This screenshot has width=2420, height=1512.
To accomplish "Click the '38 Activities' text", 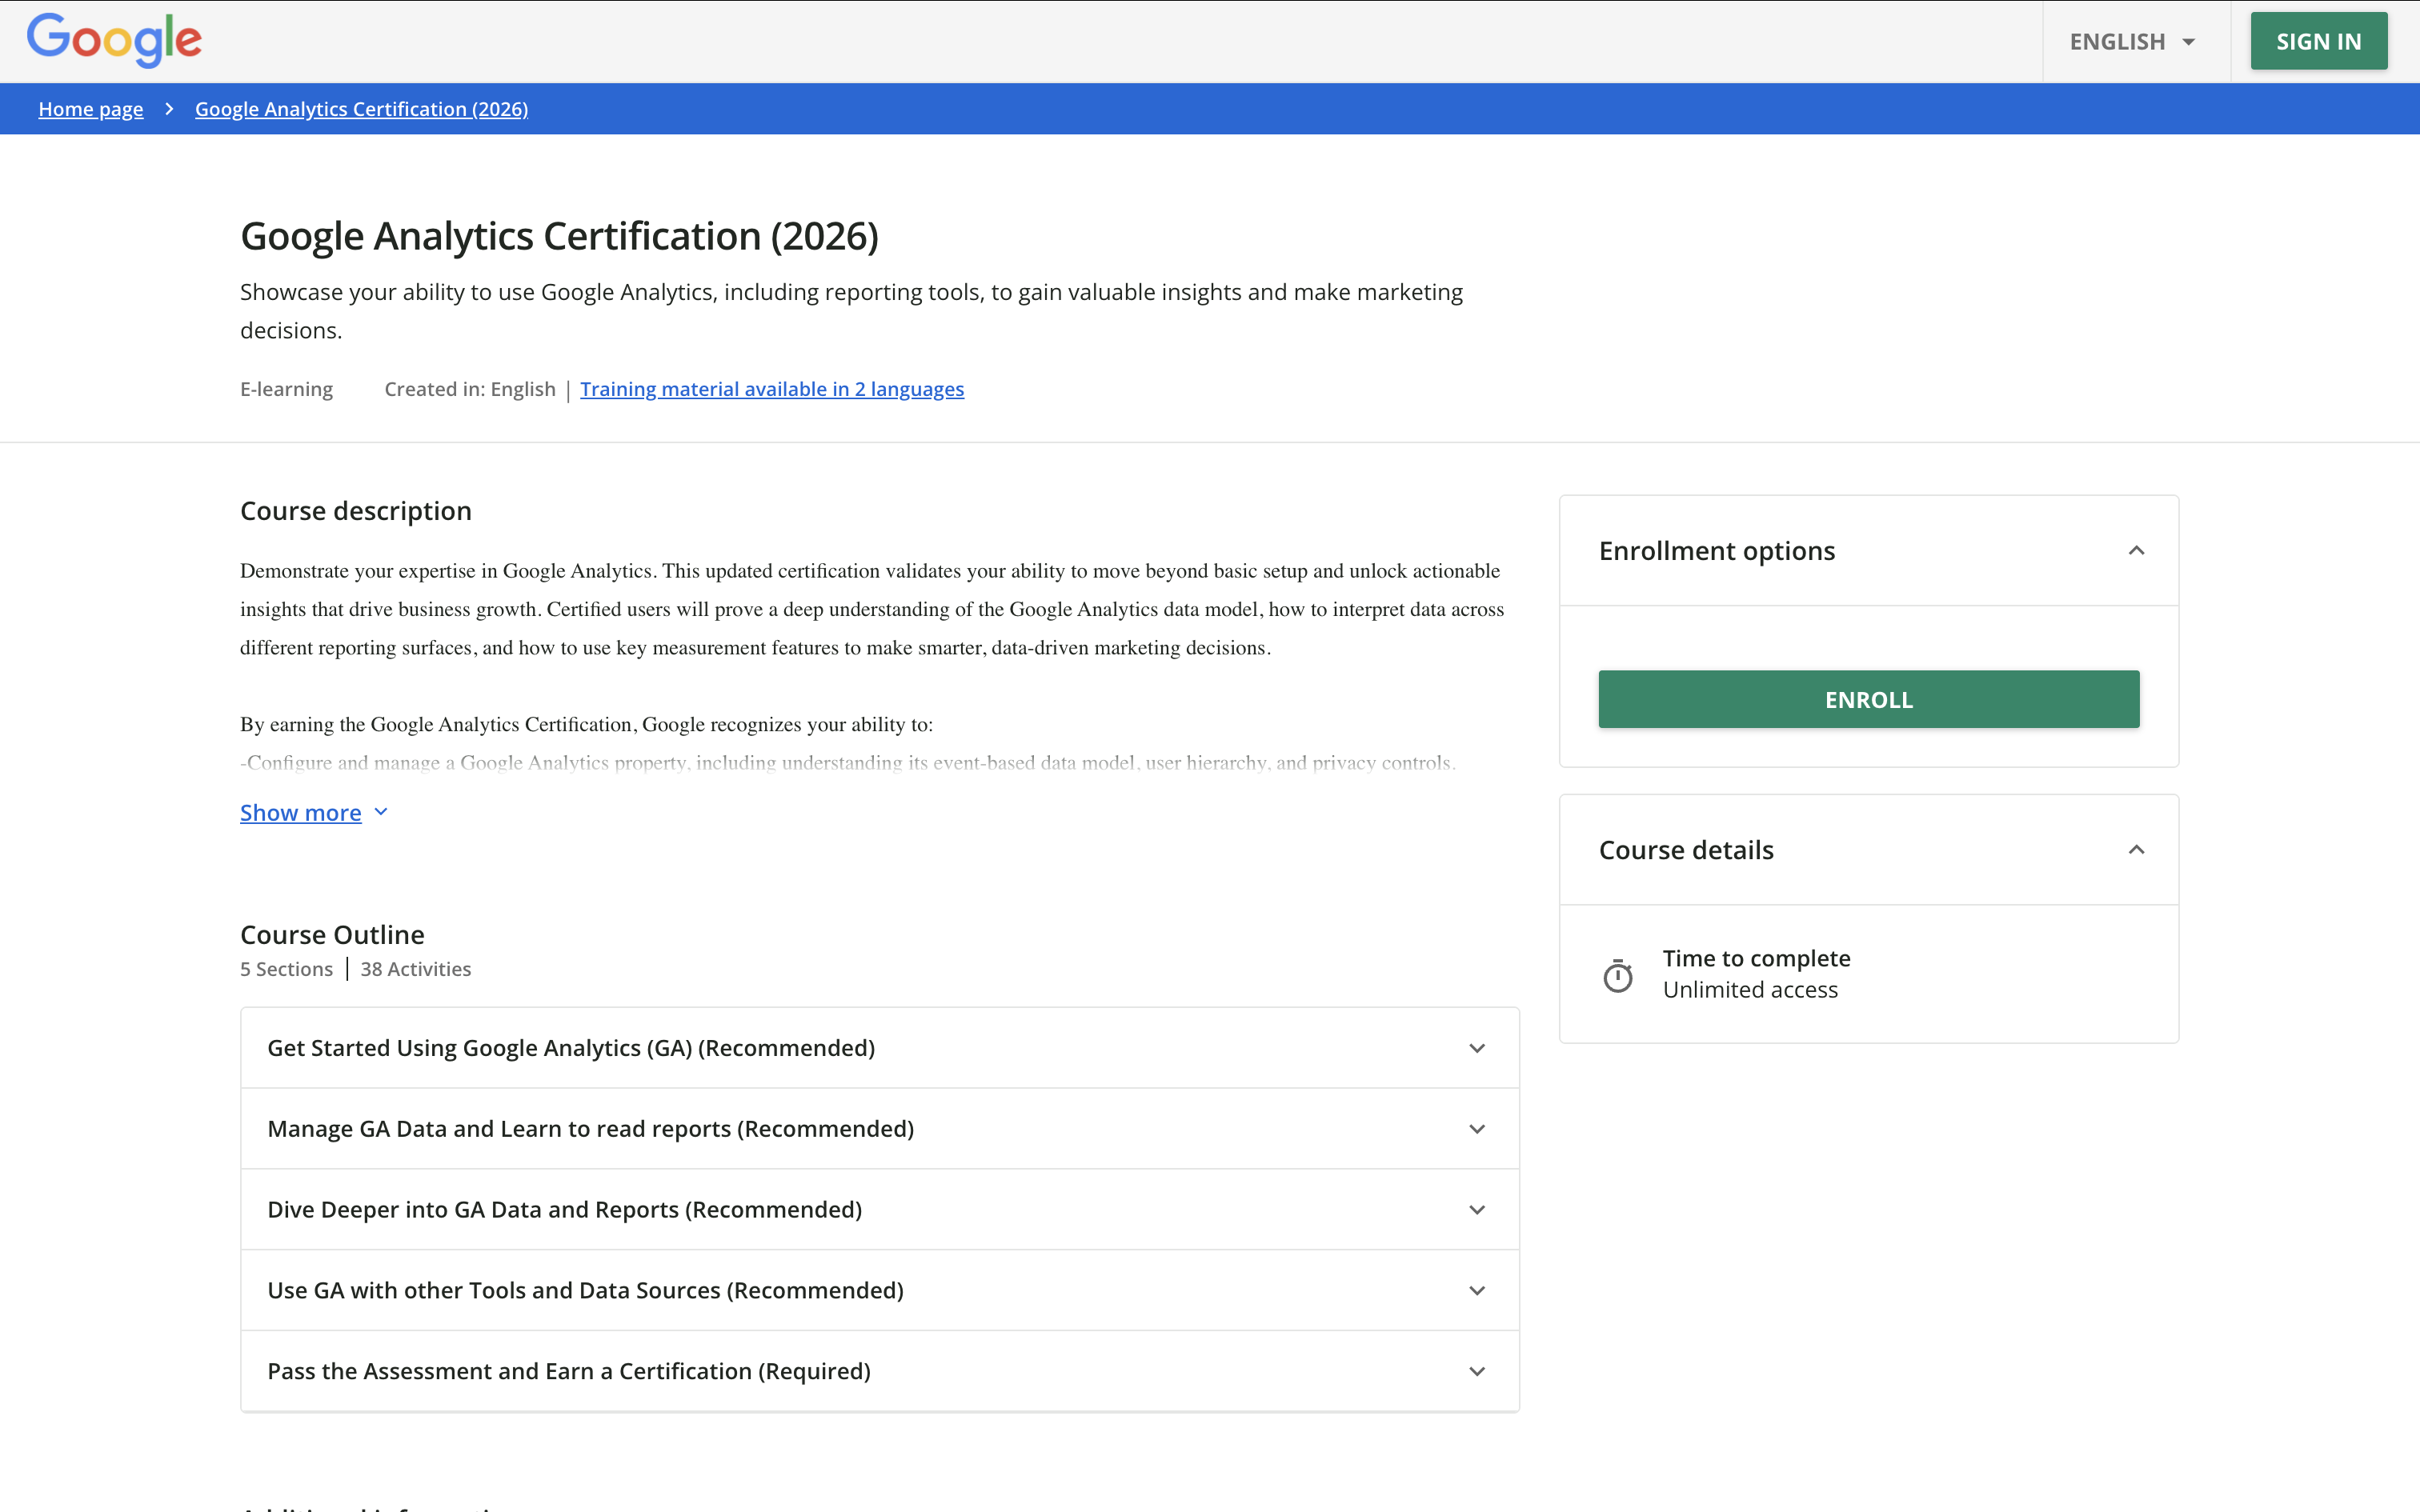I will [x=416, y=969].
